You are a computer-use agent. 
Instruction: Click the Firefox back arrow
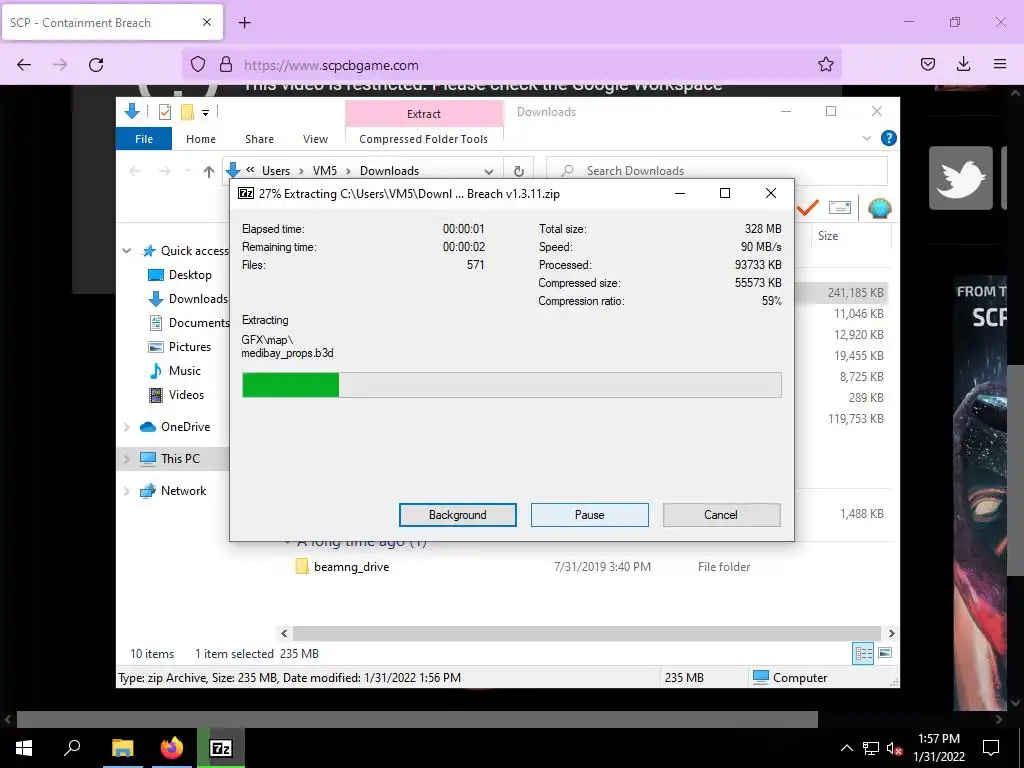(x=24, y=65)
